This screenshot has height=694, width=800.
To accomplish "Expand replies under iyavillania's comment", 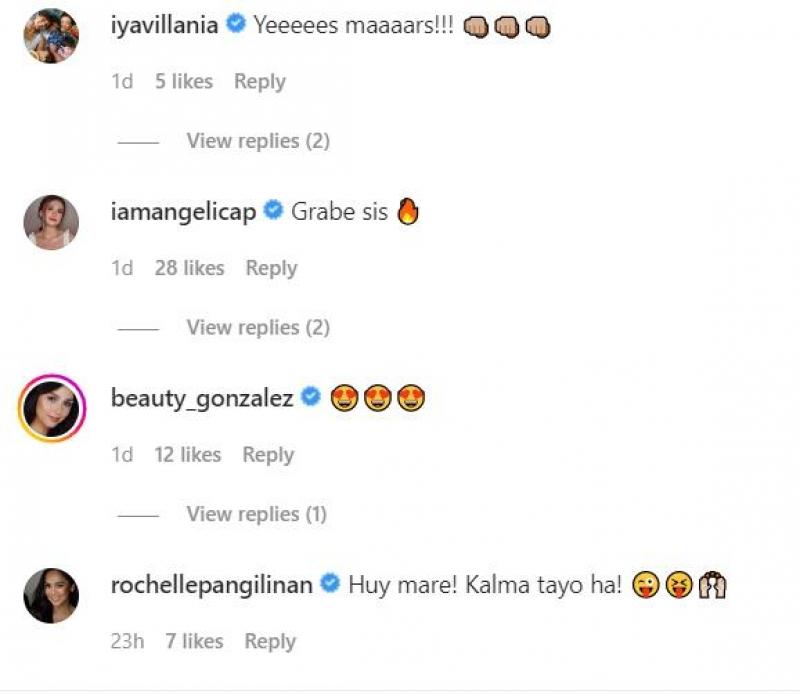I will coord(257,141).
